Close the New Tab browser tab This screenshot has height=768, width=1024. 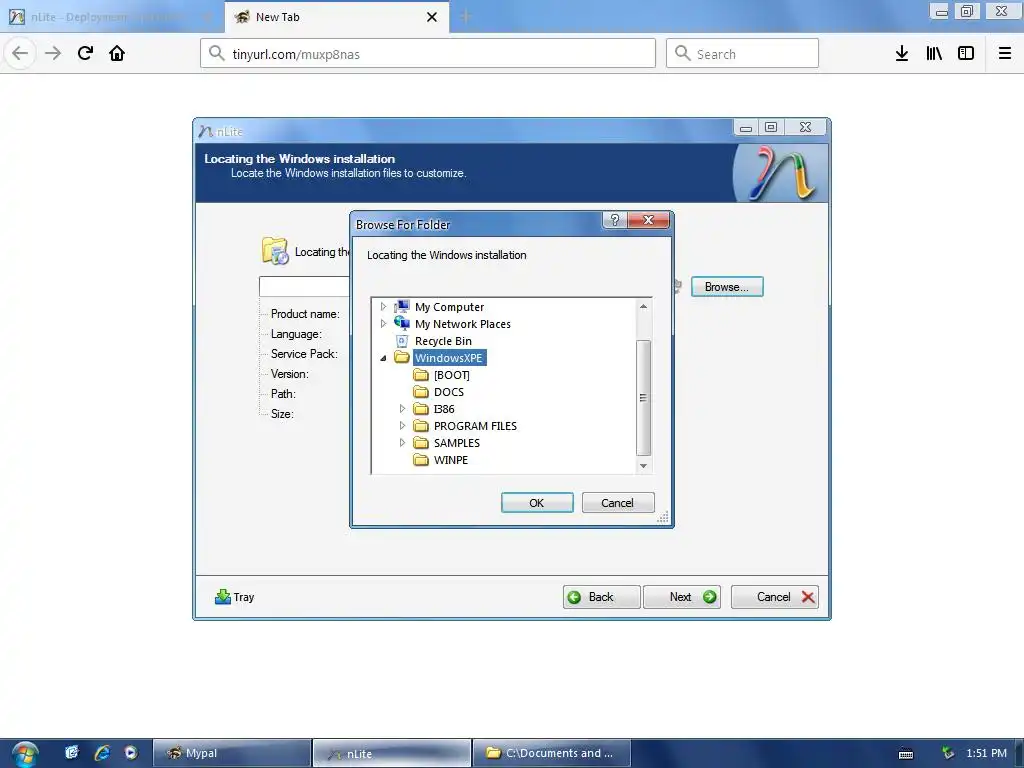(432, 17)
